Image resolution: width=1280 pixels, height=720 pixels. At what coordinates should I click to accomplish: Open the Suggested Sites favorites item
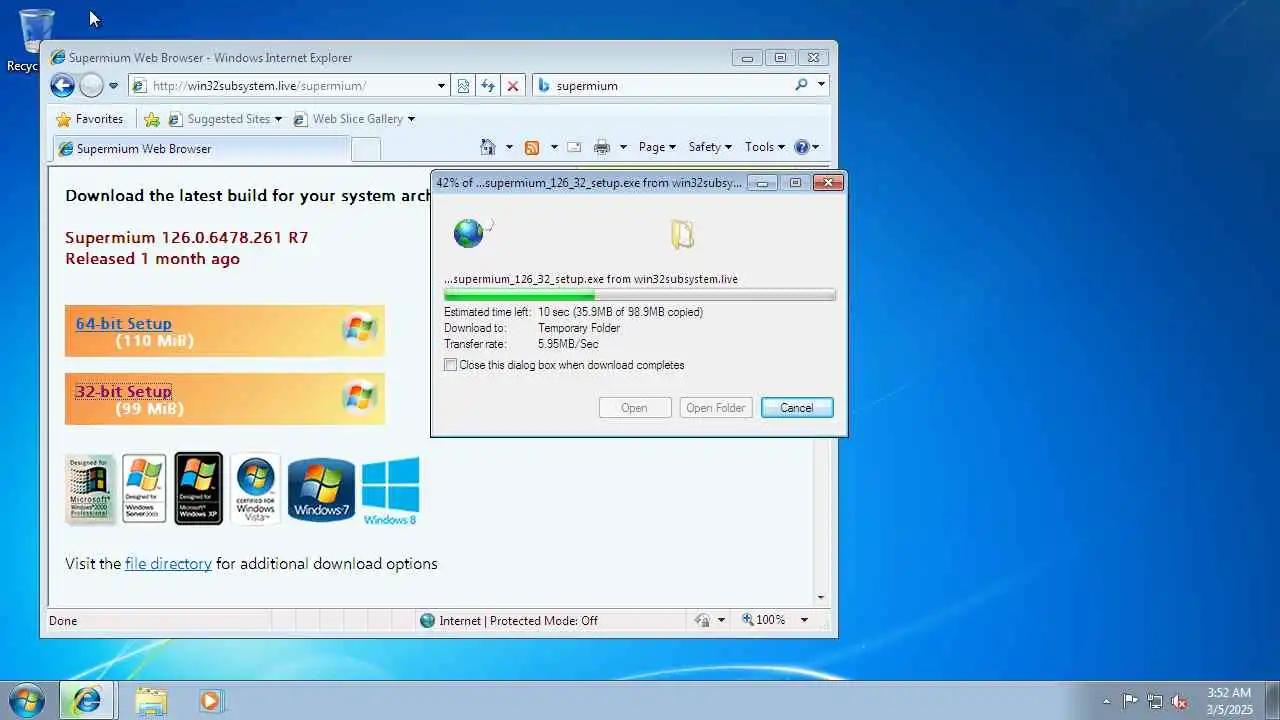click(x=225, y=119)
